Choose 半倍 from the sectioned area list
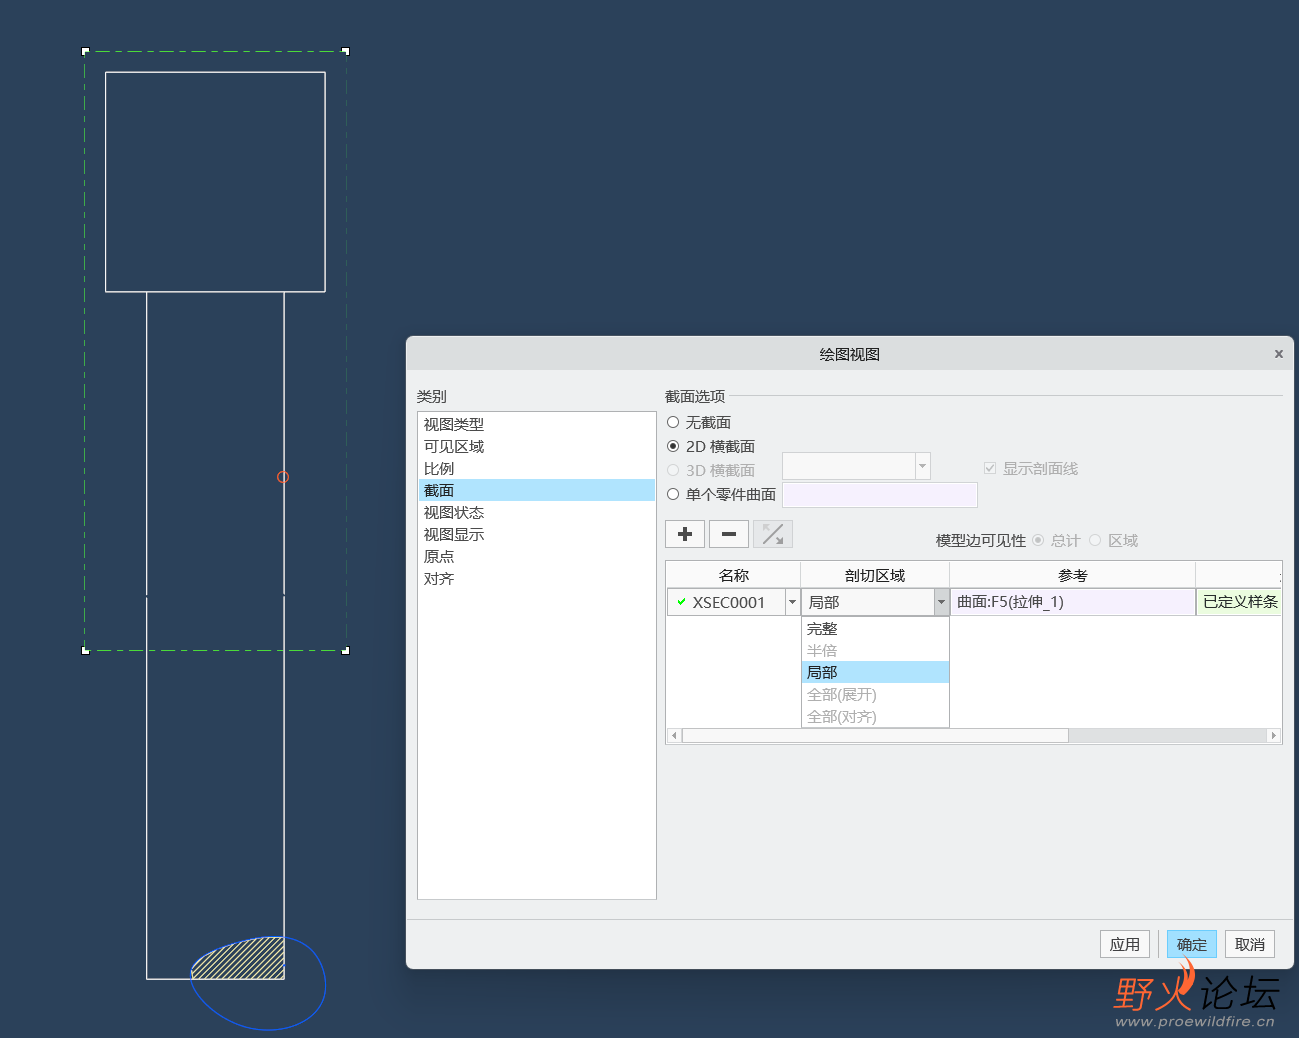The height and width of the screenshot is (1038, 1299). (875, 651)
